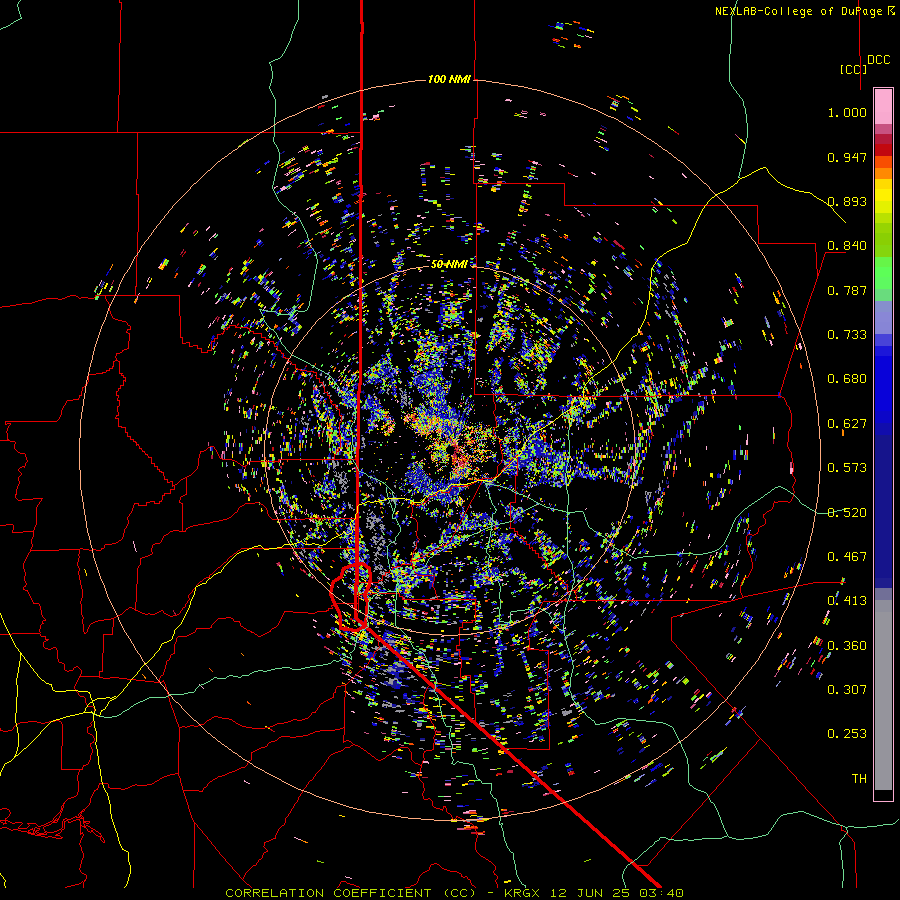Click the 1.000 value on the scale

tap(847, 112)
